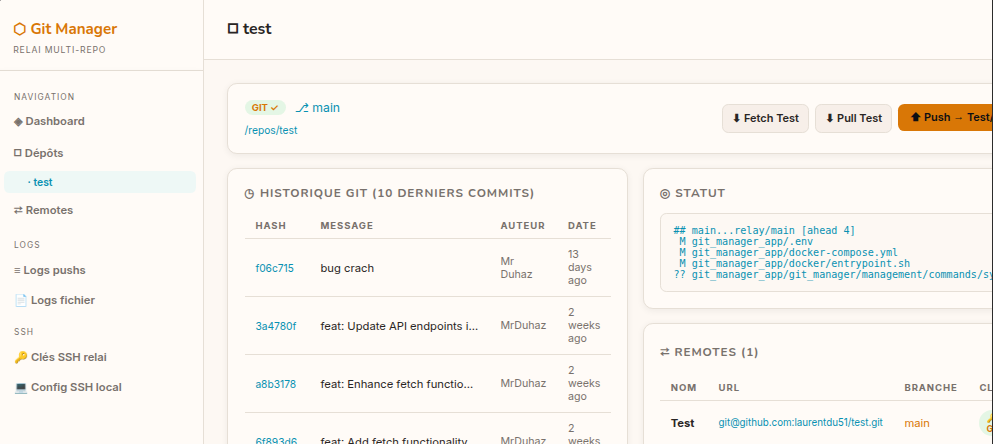Click 'feat: Enhance fetch functio...' message
This screenshot has height=444, width=993.
pyautogui.click(x=396, y=384)
